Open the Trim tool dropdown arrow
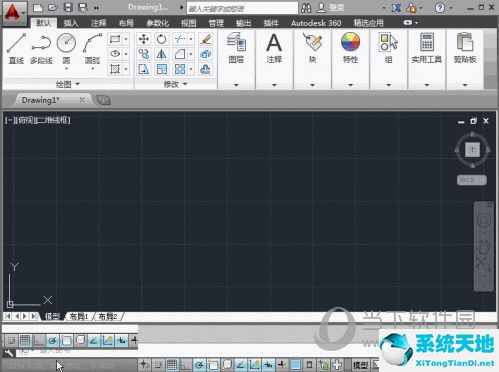 [x=191, y=39]
